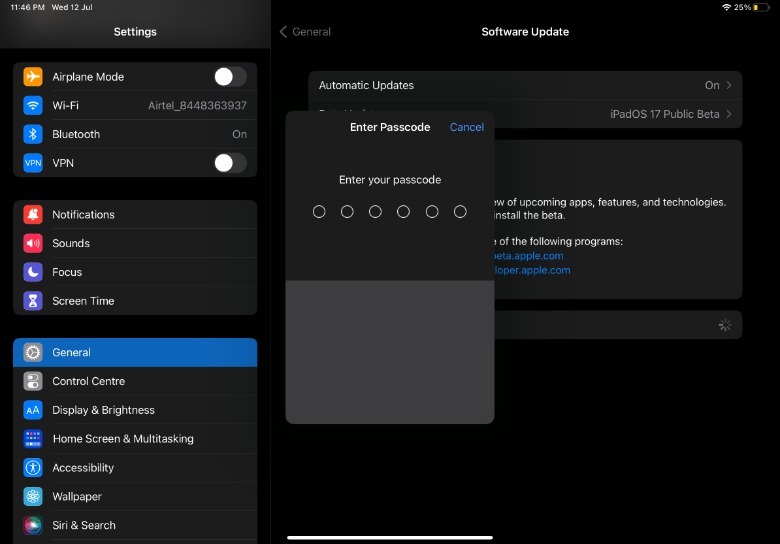The width and height of the screenshot is (780, 544).
Task: Open the Focus settings row
Action: pos(135,272)
